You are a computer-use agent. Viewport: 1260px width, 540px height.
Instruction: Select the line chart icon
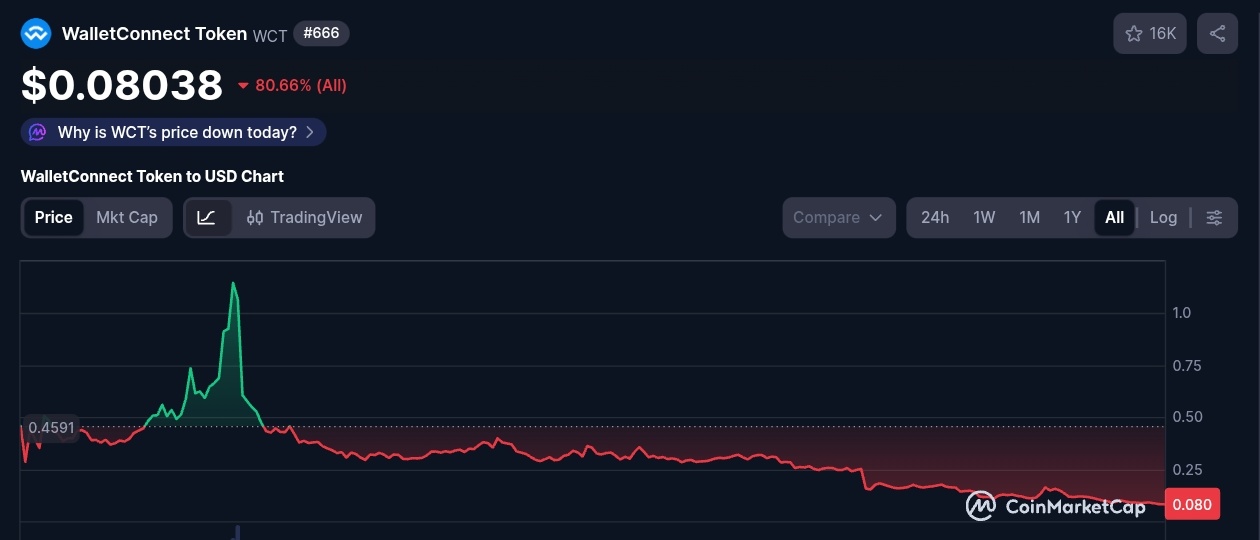[207, 218]
